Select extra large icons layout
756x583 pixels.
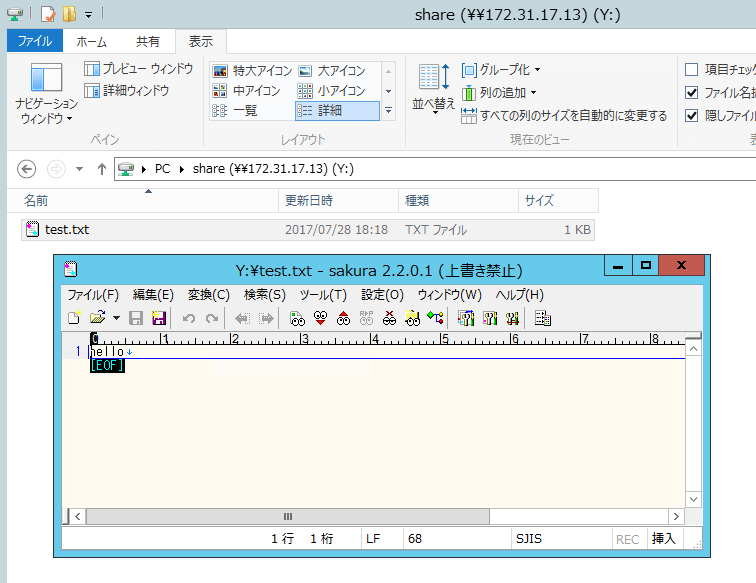253,71
